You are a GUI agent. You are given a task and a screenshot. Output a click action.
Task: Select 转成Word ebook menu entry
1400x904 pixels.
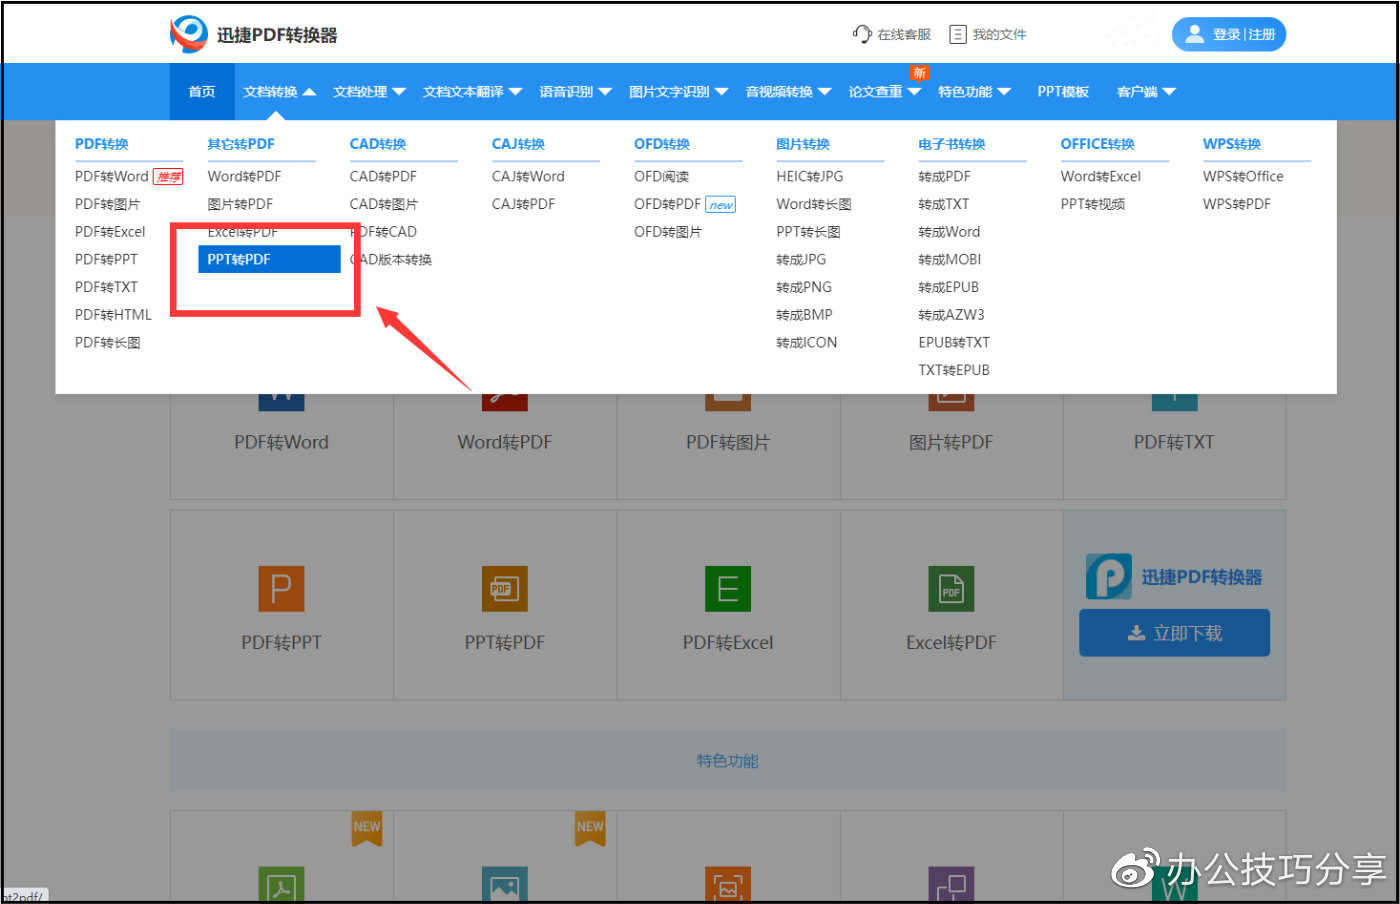(x=949, y=231)
